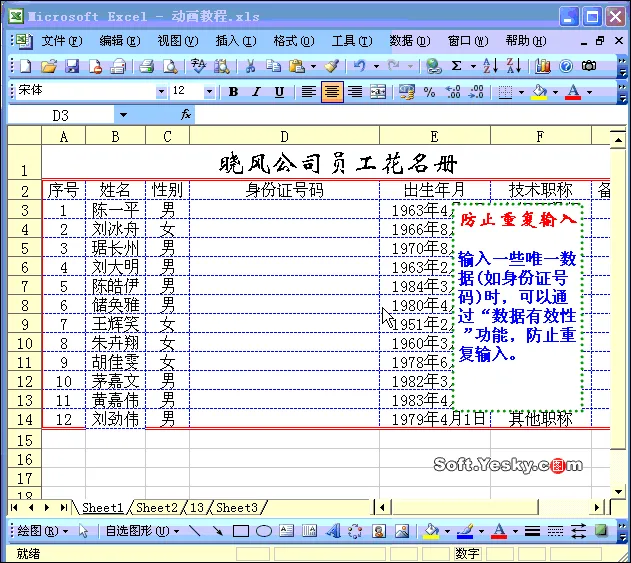Image resolution: width=631 pixels, height=563 pixels.
Task: Open the font size dropdown showing 12
Action: pos(209,92)
